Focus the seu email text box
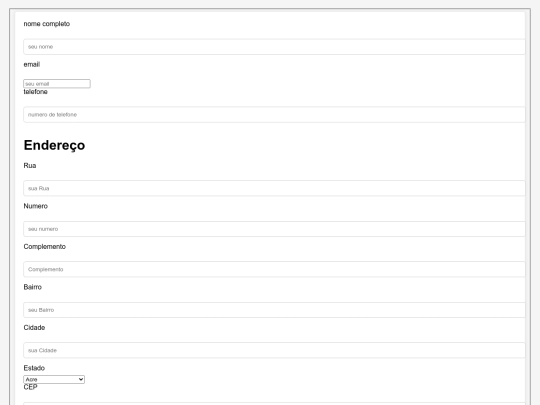This screenshot has width=540, height=405. point(57,84)
